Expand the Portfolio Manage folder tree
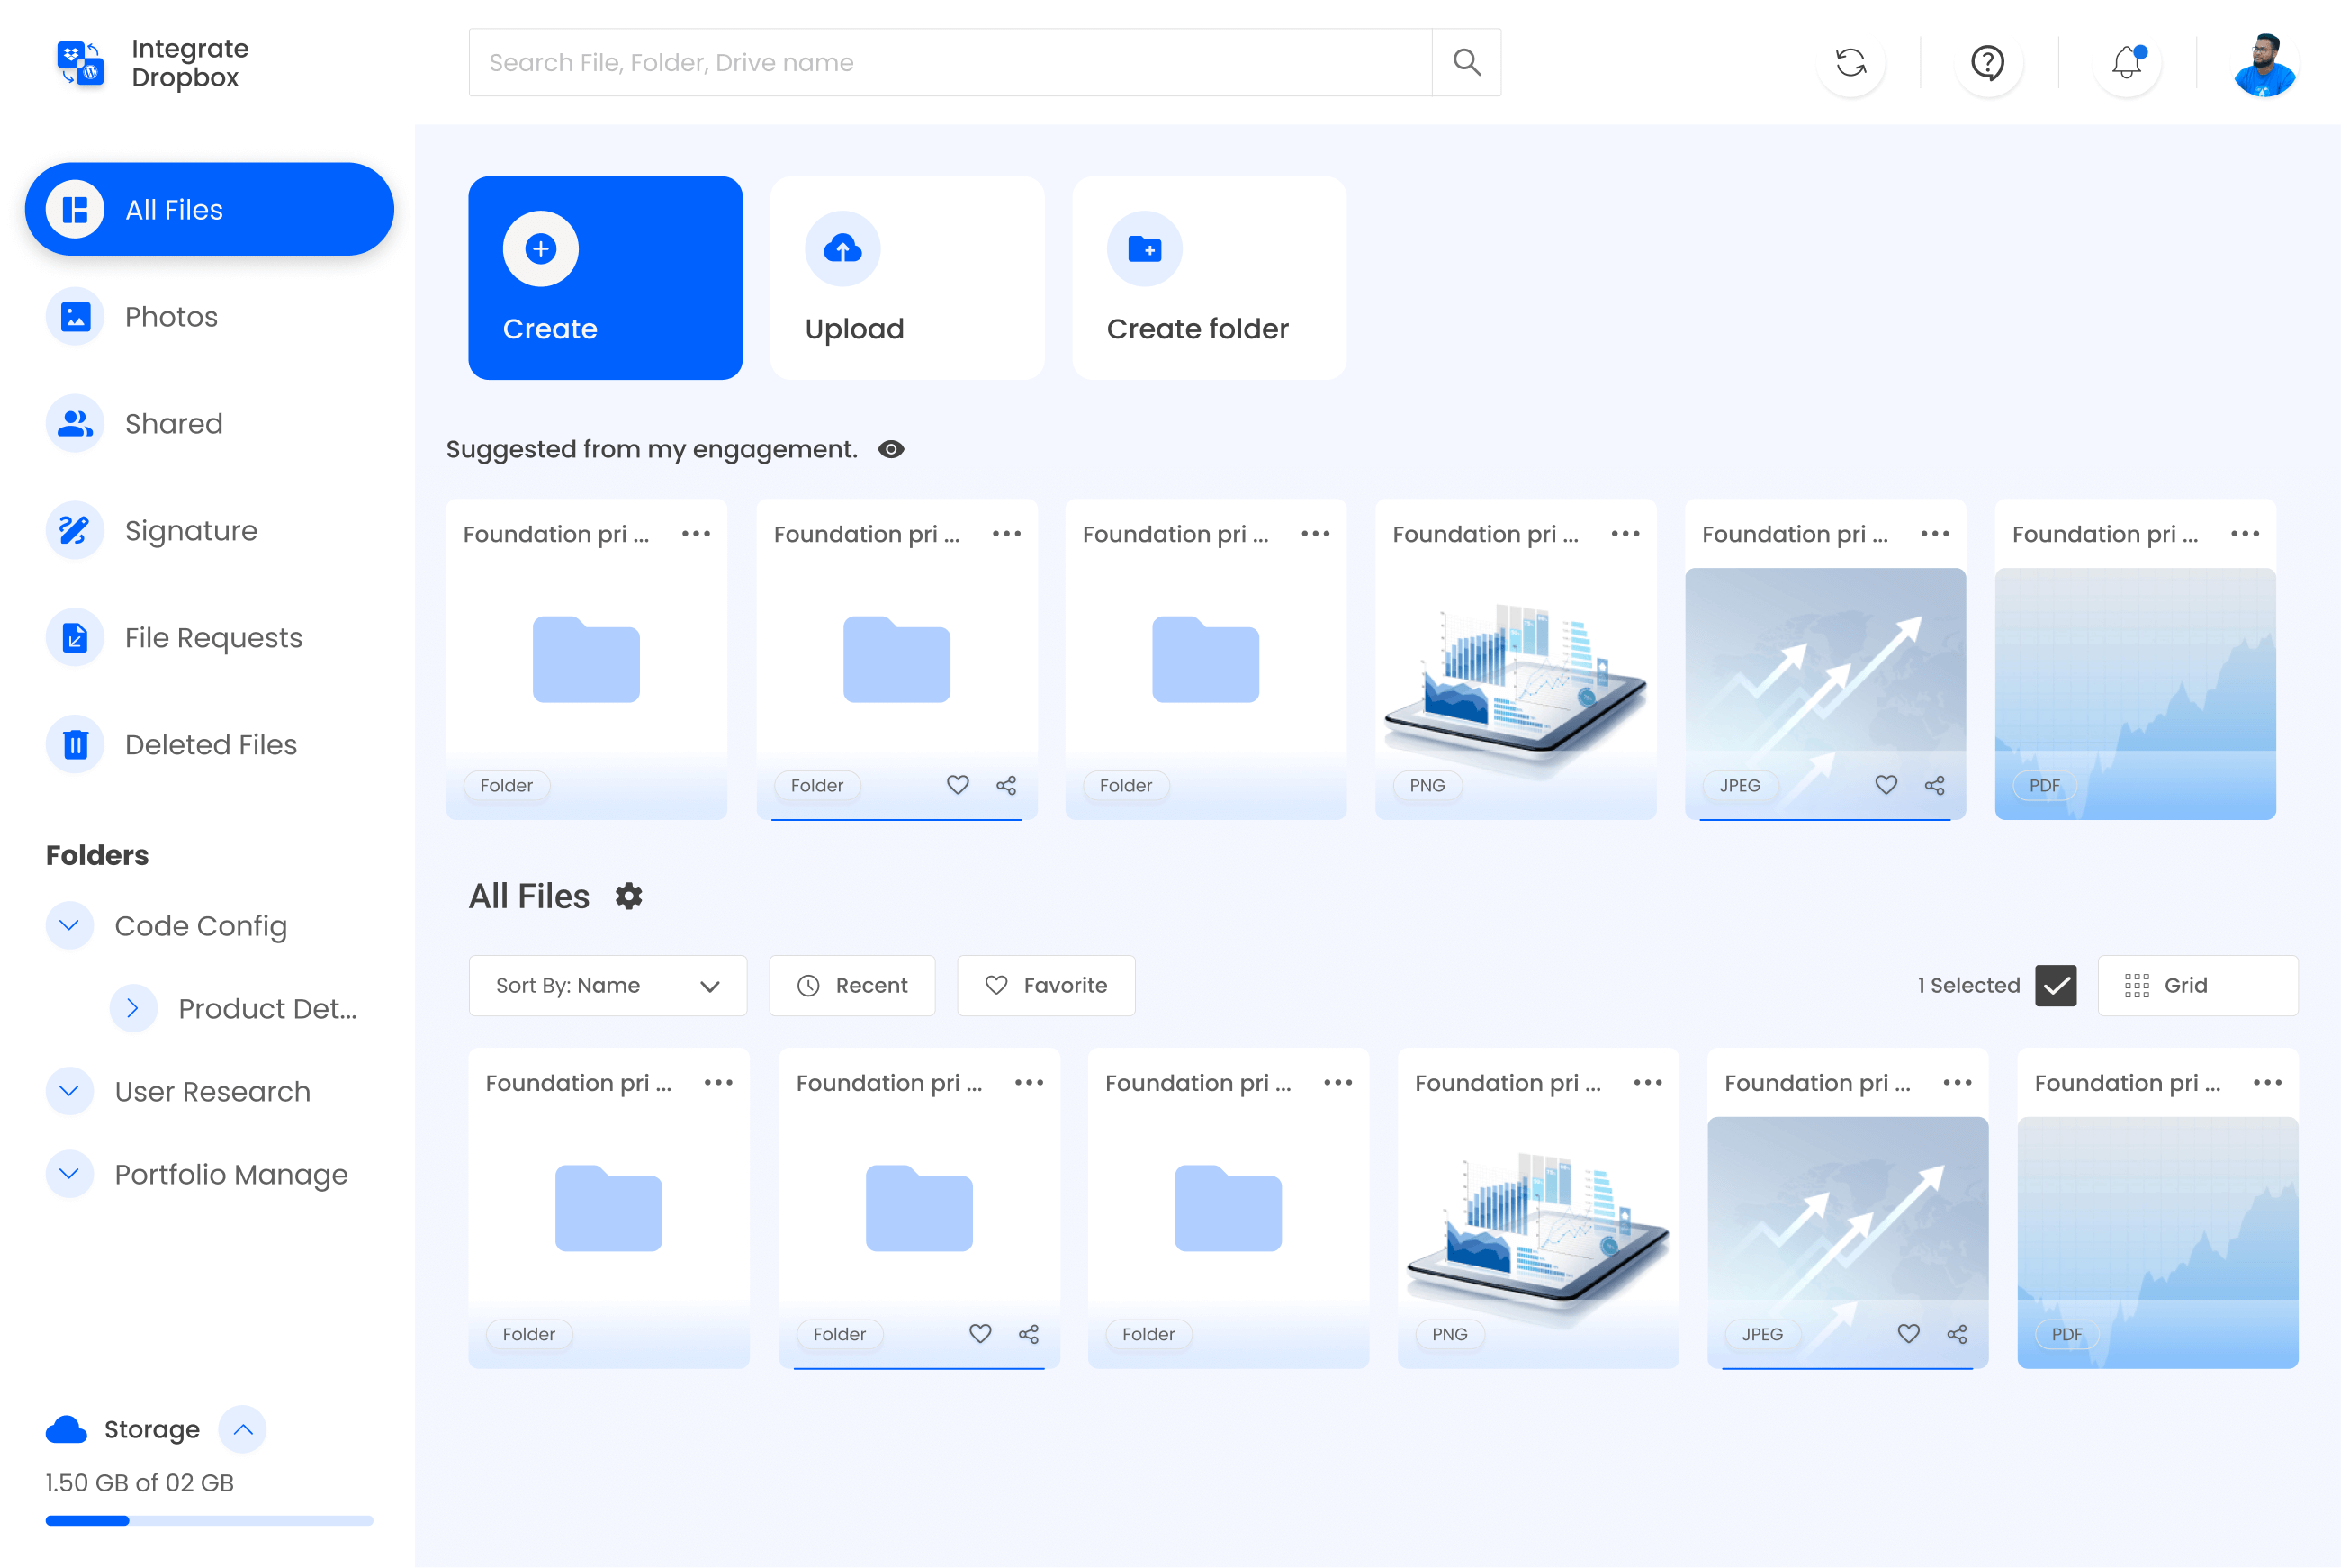2341x1568 pixels. [x=68, y=1175]
